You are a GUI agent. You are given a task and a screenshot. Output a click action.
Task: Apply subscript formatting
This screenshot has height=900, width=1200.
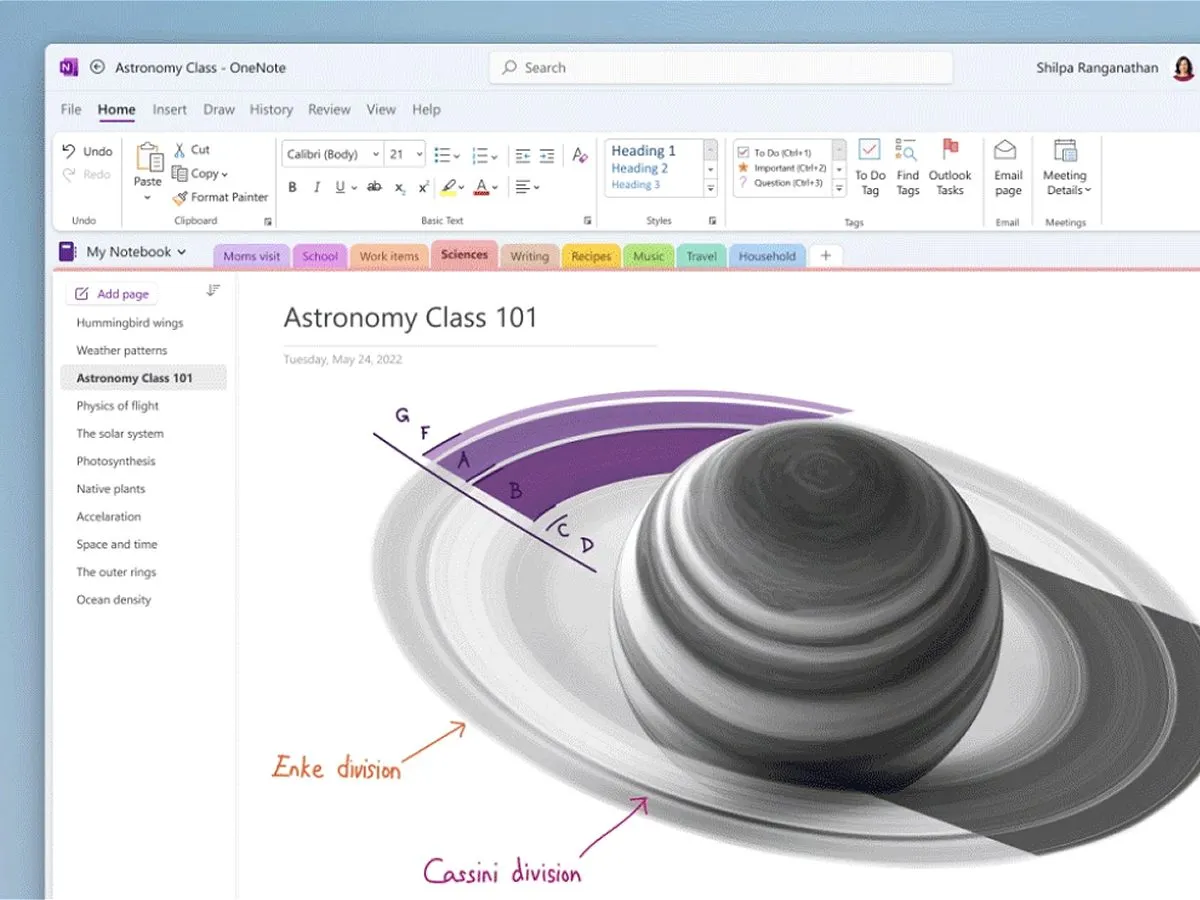coord(400,187)
